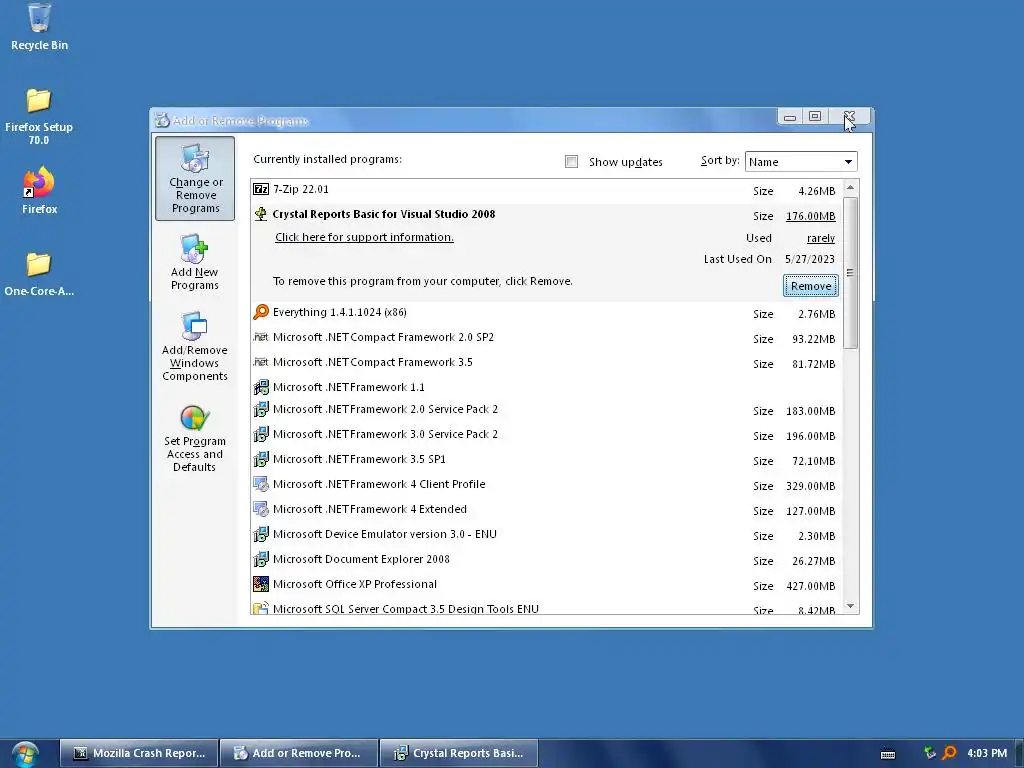This screenshot has width=1024, height=768.
Task: Switch to Mozilla Crash Reporter taskbar item
Action: [140, 754]
